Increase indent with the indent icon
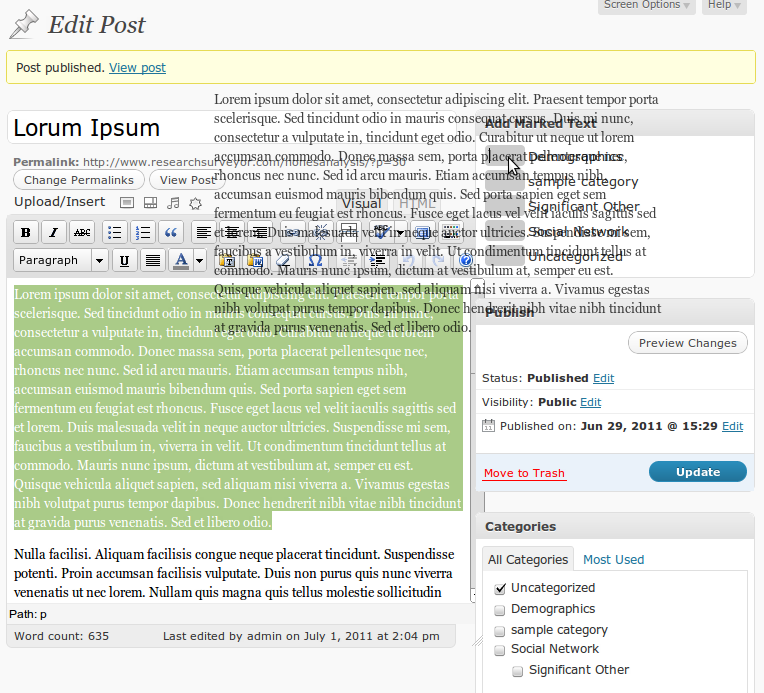This screenshot has height=693, width=764. tap(378, 261)
